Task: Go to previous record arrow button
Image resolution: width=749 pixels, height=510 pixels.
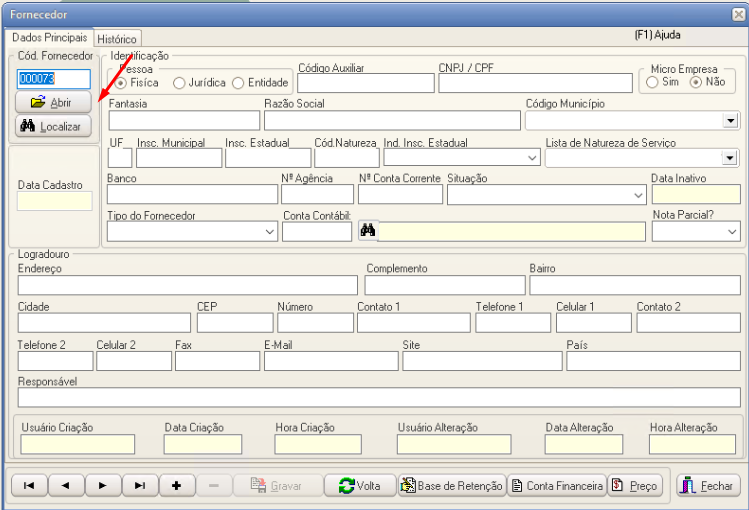Action: [65, 485]
